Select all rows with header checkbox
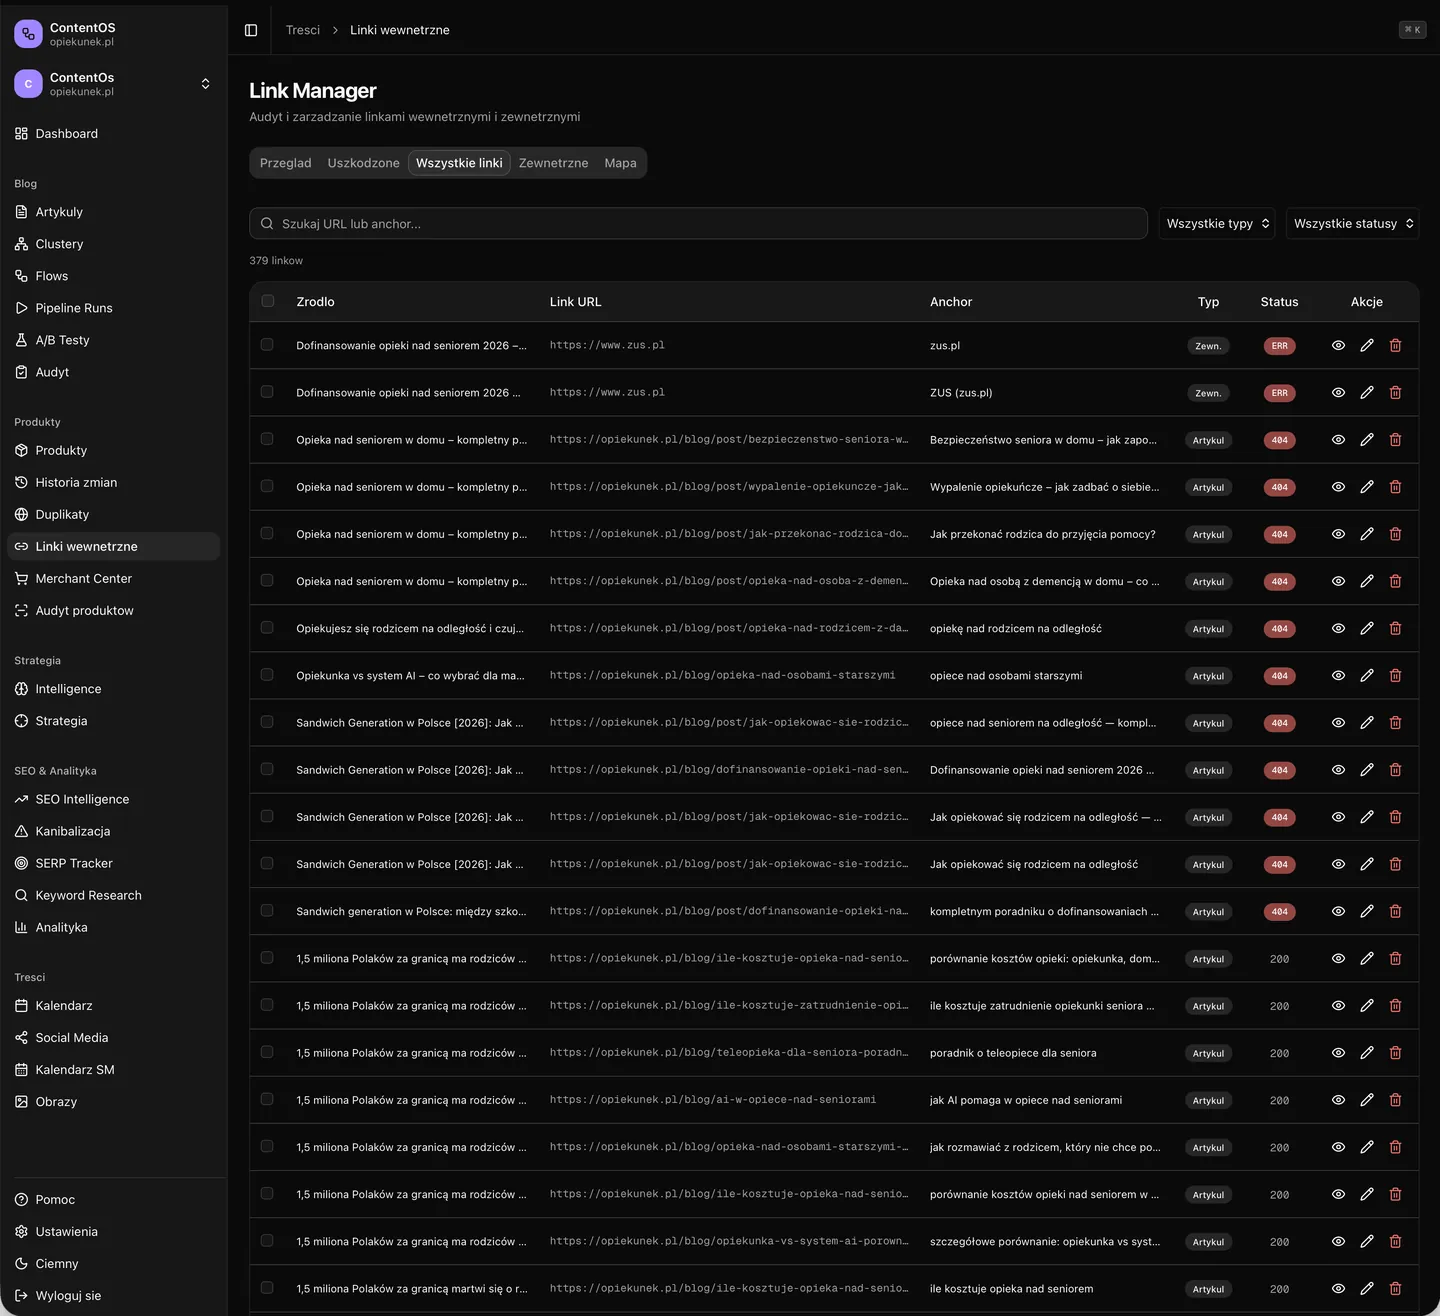The height and width of the screenshot is (1316, 1440). tap(267, 301)
